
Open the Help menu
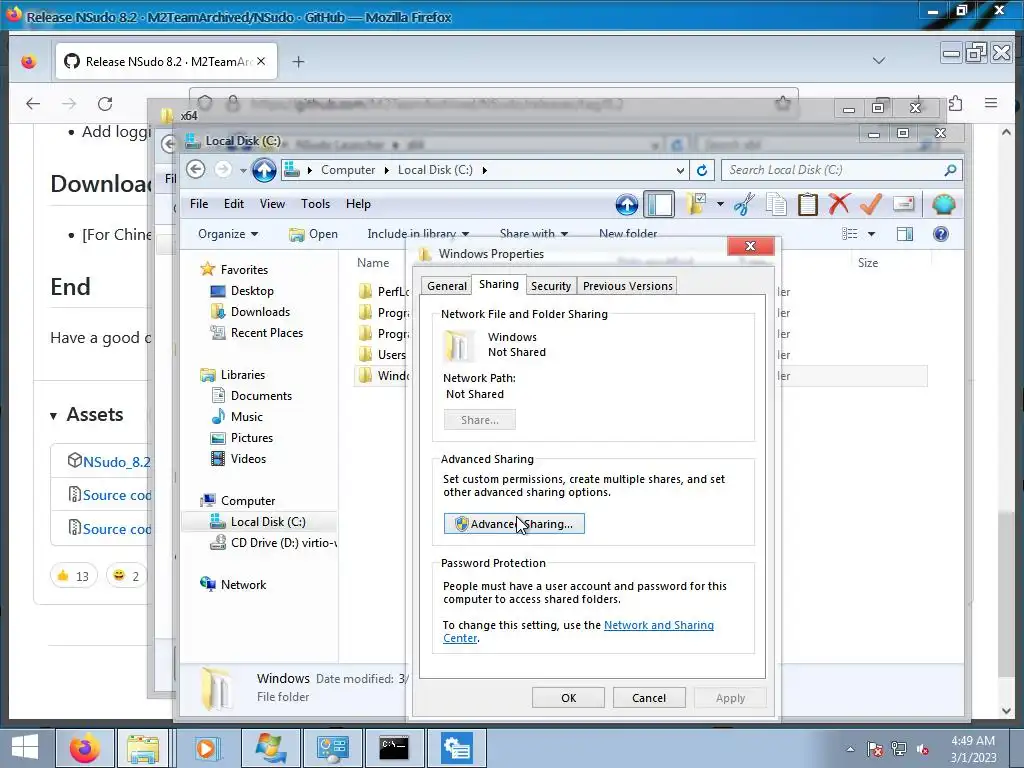coord(358,204)
